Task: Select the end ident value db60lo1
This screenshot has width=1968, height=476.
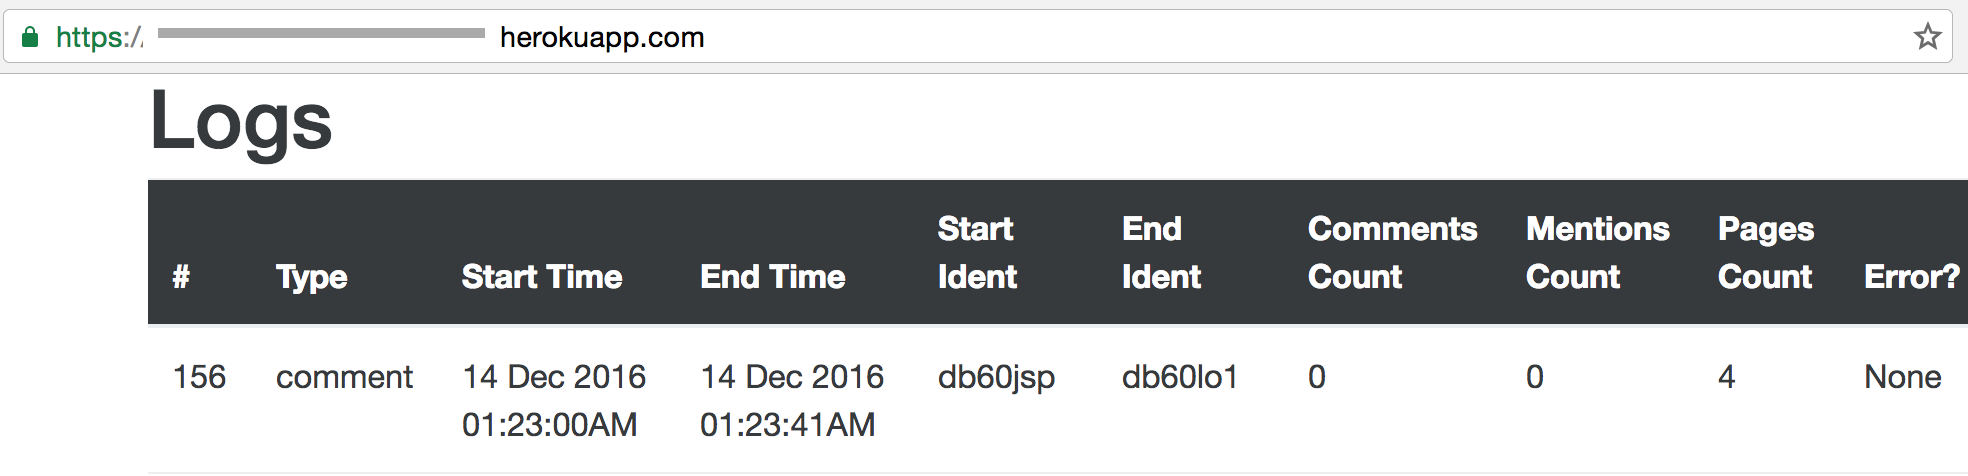Action: [1180, 377]
